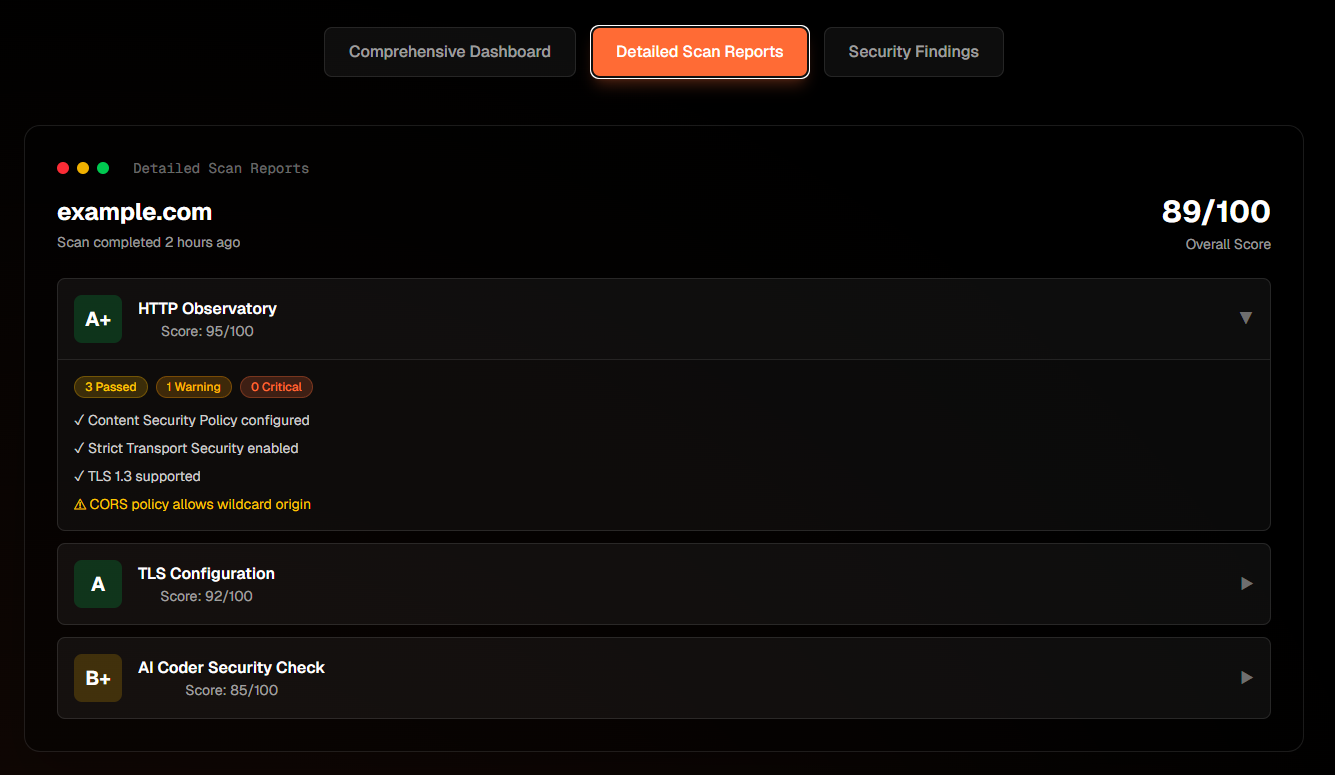Collapse the HTTP Observatory section
The height and width of the screenshot is (775, 1335).
1246,317
